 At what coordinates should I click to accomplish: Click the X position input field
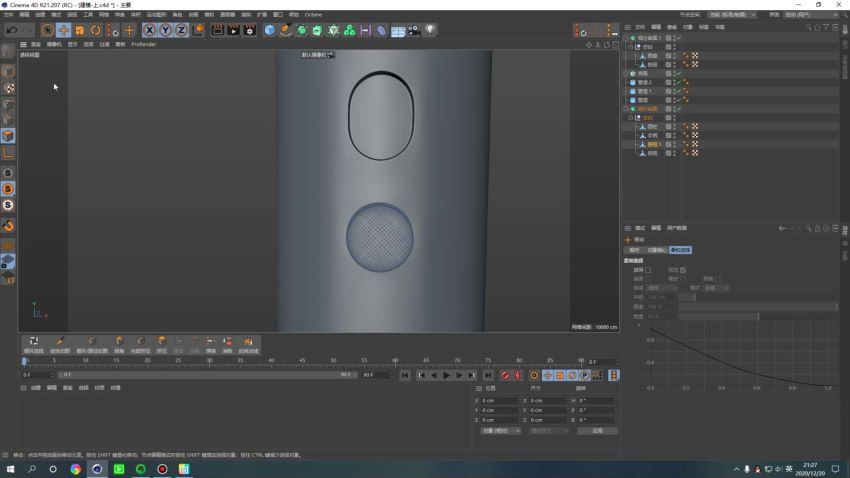tap(500, 400)
